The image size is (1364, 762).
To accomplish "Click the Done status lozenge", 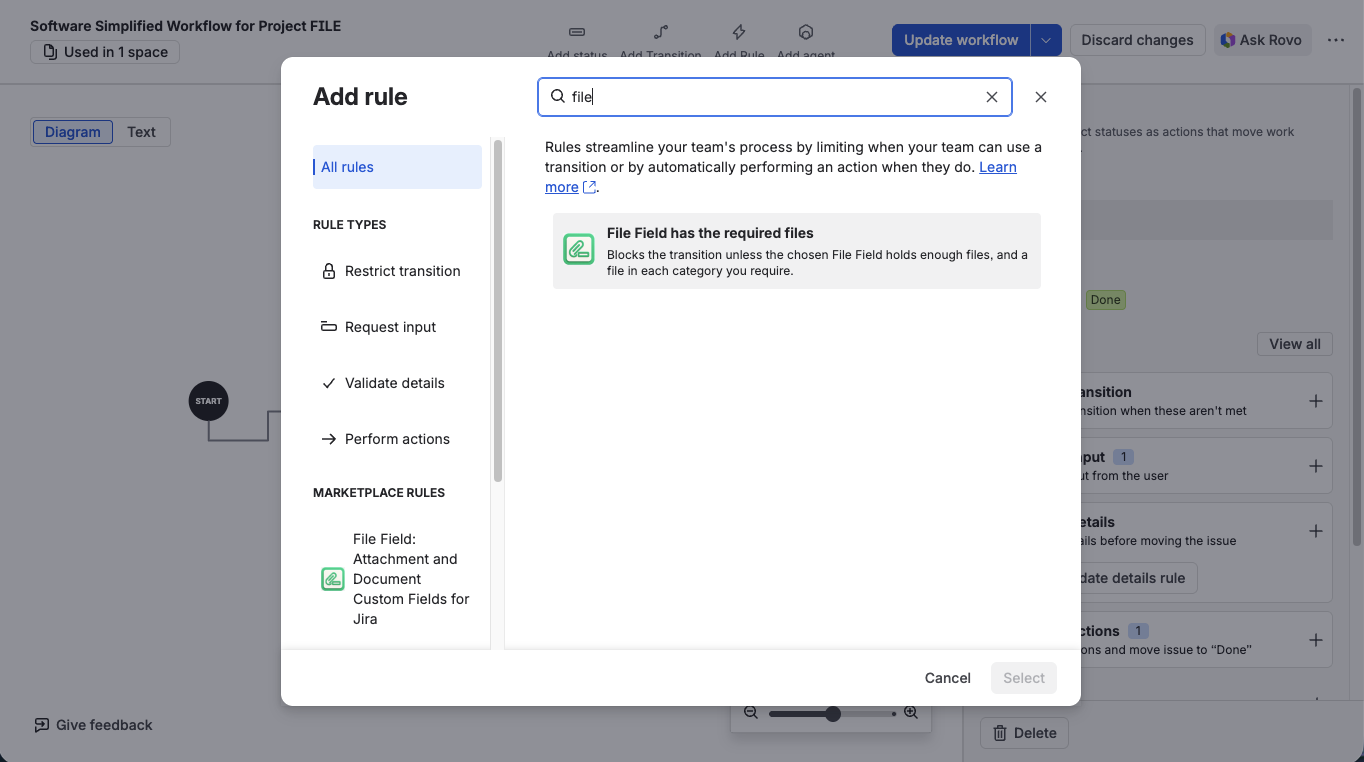I will click(1105, 300).
